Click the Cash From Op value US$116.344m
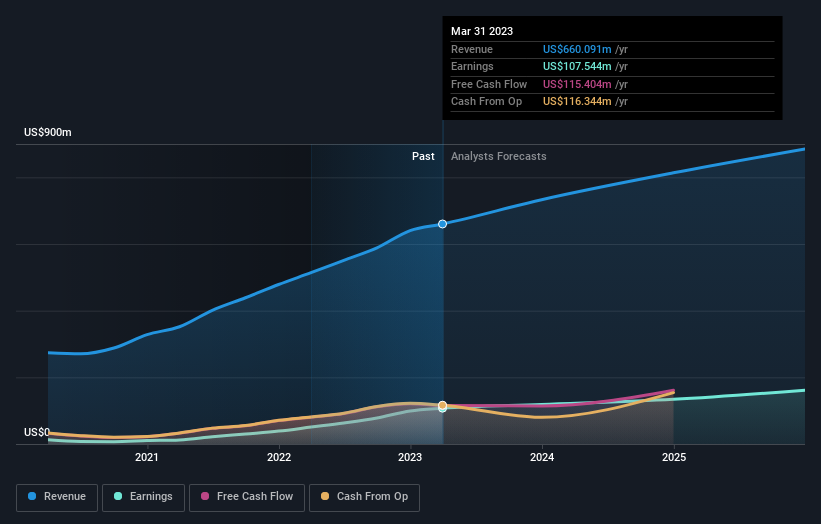Viewport: 821px width, 524px height. (x=577, y=102)
